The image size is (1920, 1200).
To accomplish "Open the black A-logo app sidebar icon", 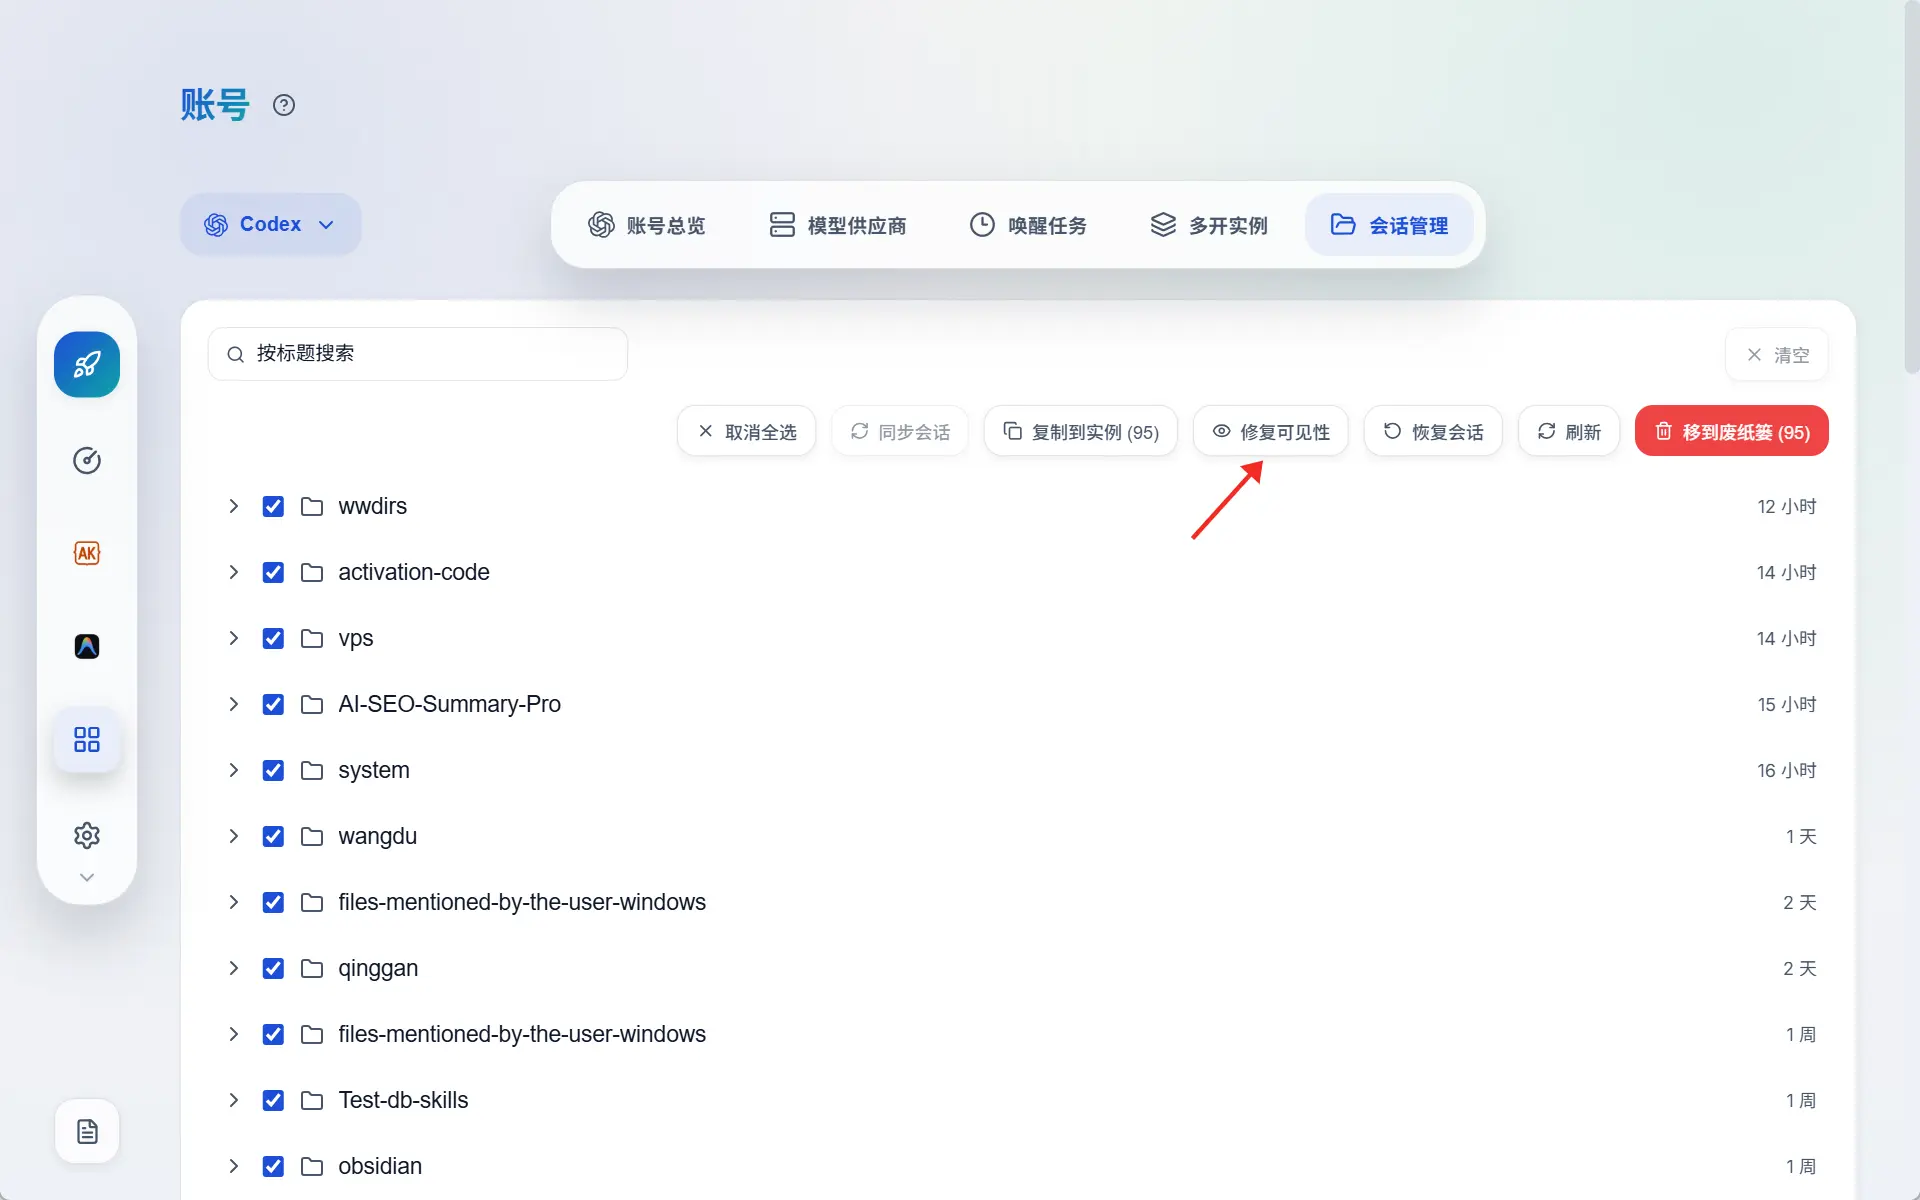I will pos(87,646).
